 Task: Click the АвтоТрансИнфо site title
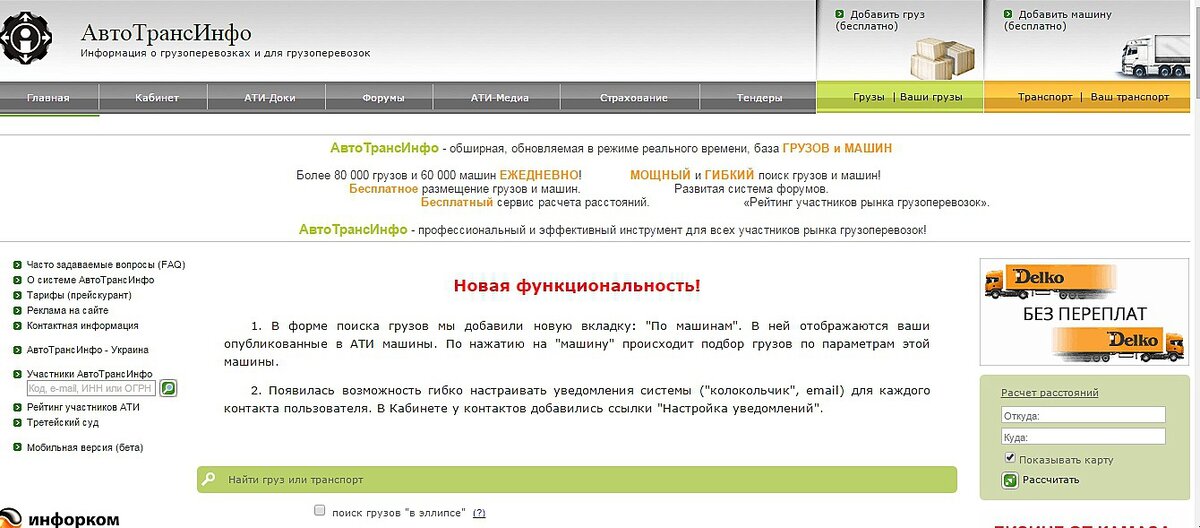[166, 33]
